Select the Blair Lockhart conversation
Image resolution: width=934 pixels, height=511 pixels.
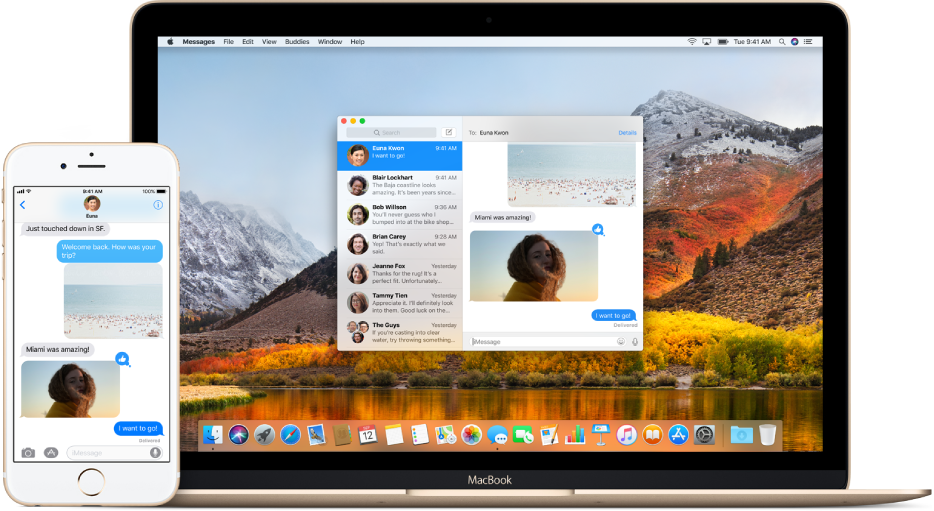tap(400, 185)
